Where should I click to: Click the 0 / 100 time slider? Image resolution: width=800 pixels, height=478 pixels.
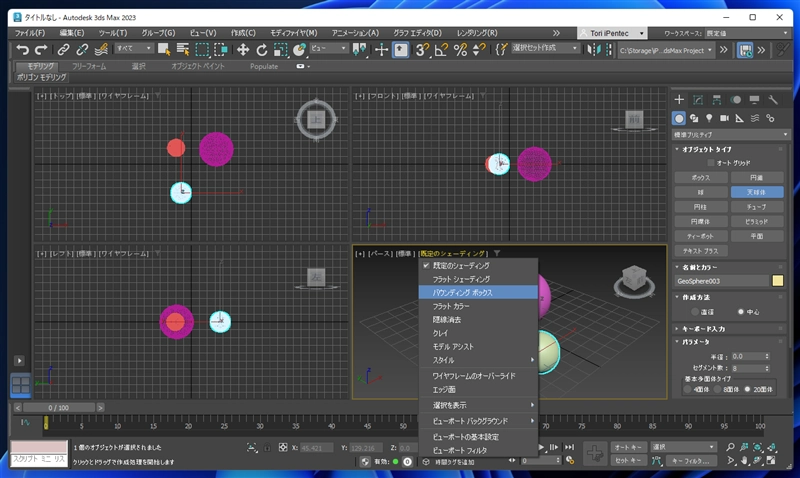coord(59,408)
